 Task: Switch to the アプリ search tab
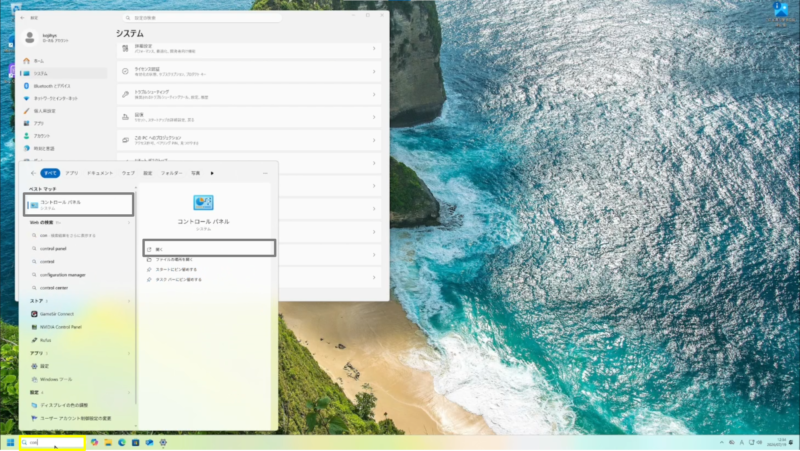[x=71, y=173]
